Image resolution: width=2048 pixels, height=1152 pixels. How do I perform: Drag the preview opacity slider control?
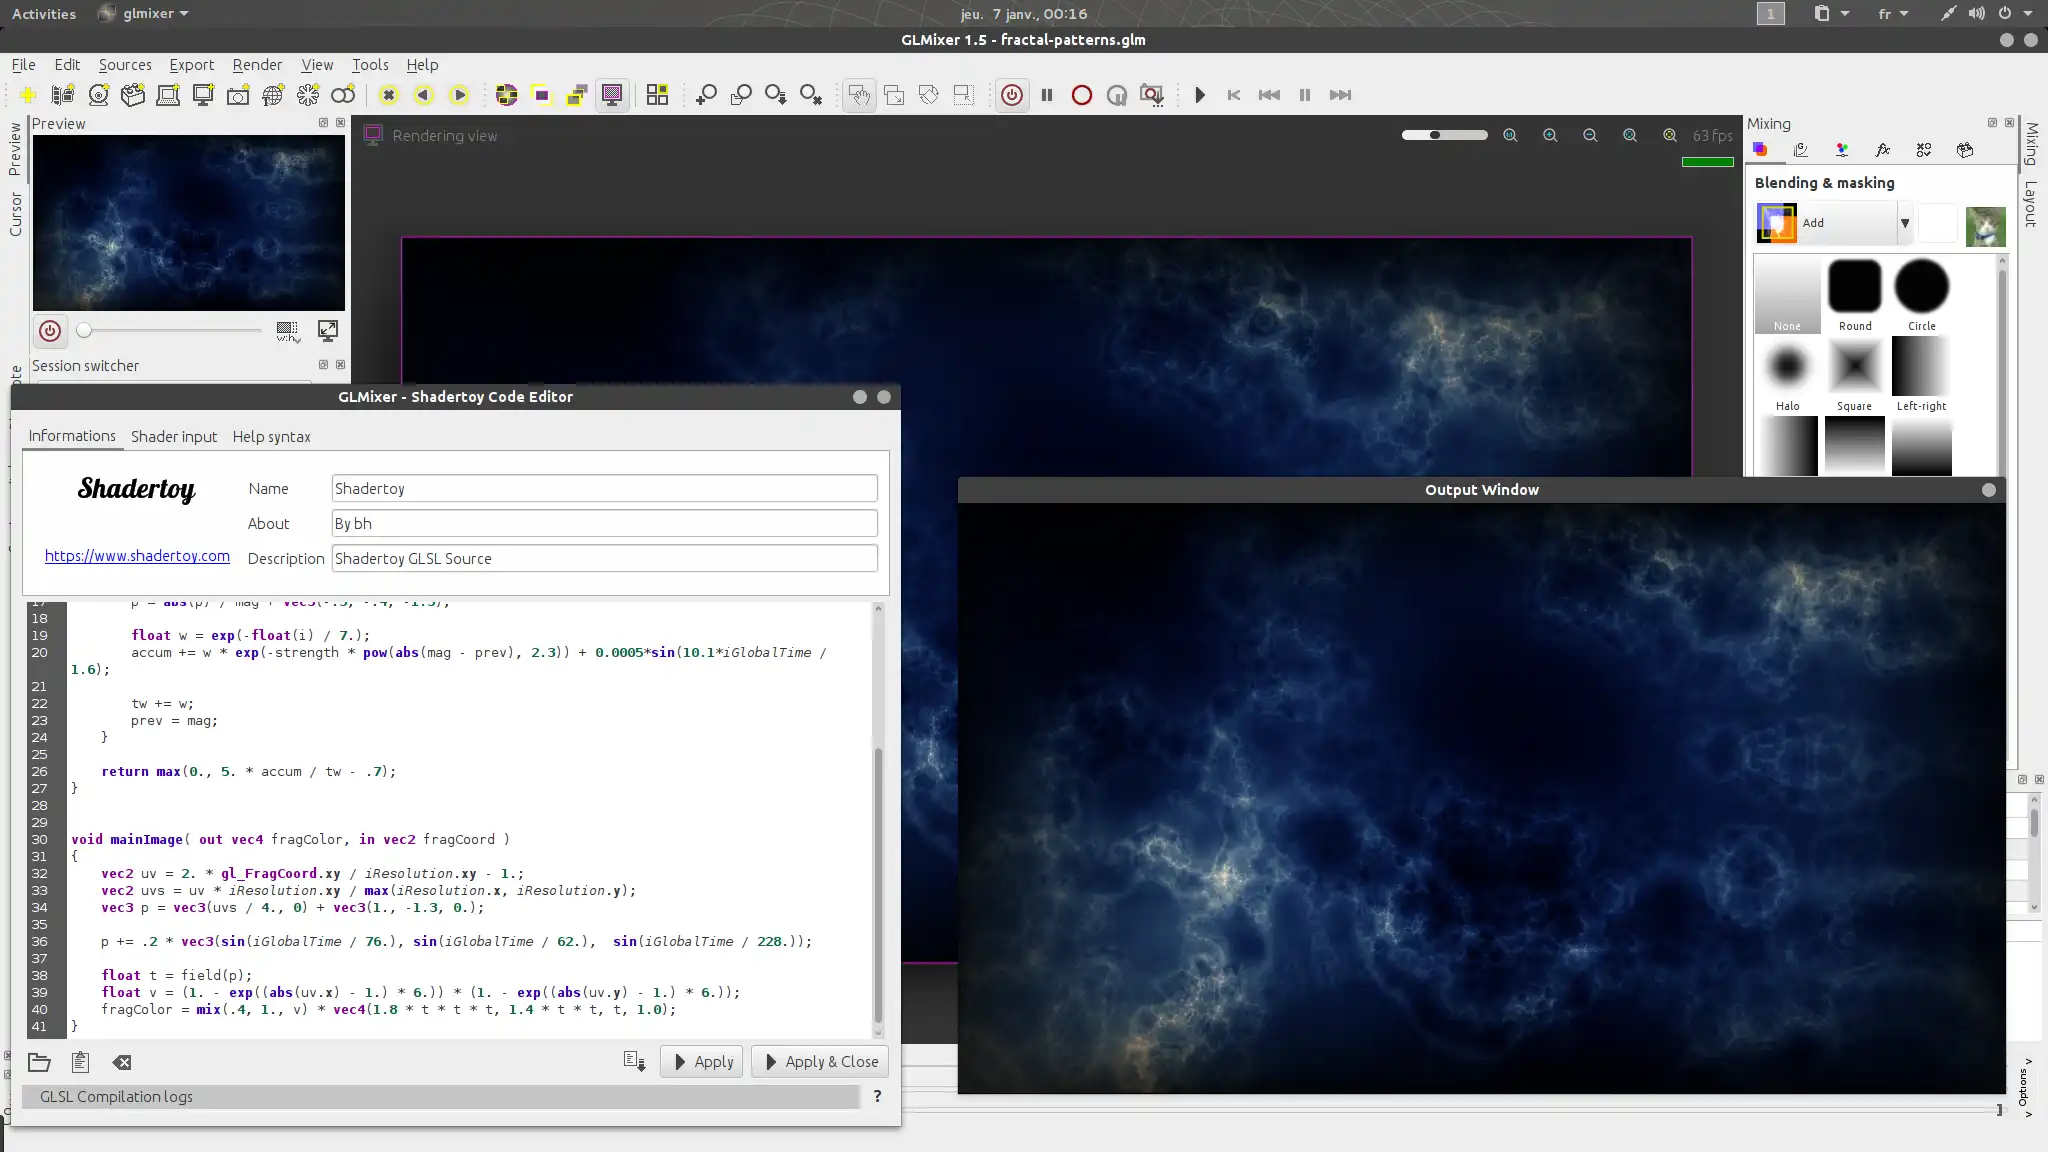click(x=84, y=331)
